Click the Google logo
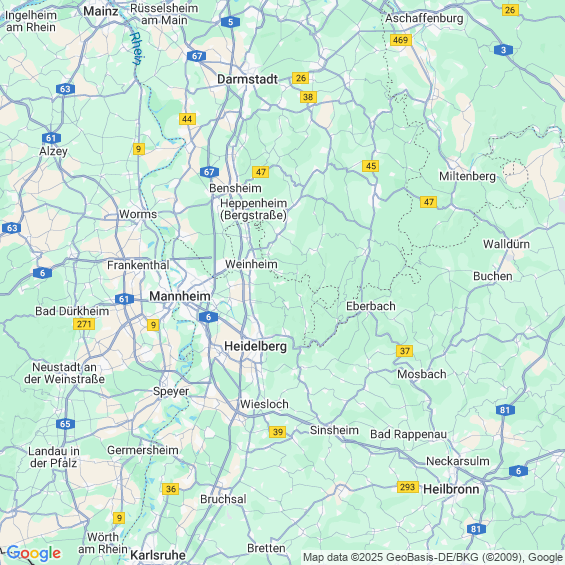Viewport: 565px width, 565px height. coord(34,553)
